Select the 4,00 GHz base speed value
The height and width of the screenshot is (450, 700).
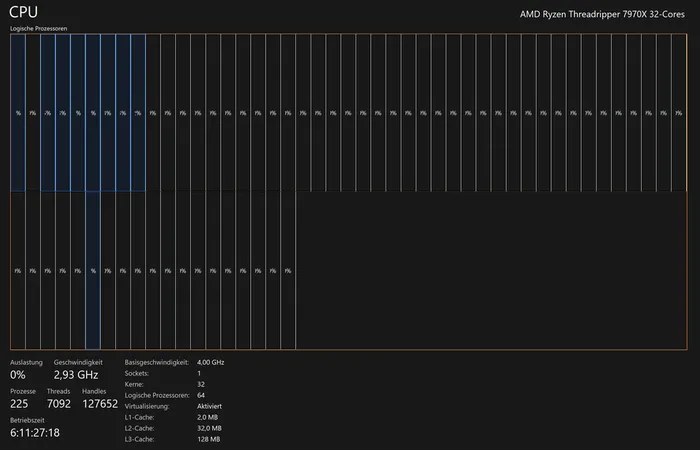point(211,362)
